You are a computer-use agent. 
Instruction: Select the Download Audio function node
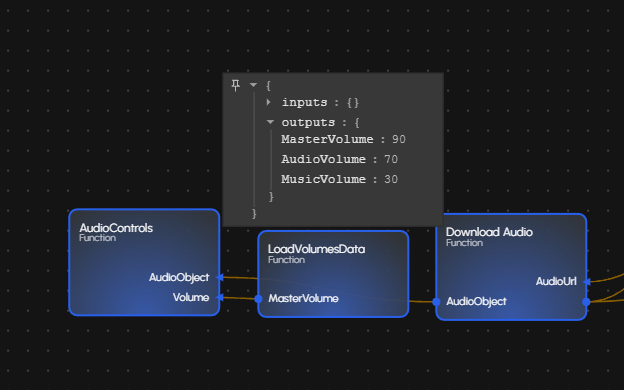(511, 267)
